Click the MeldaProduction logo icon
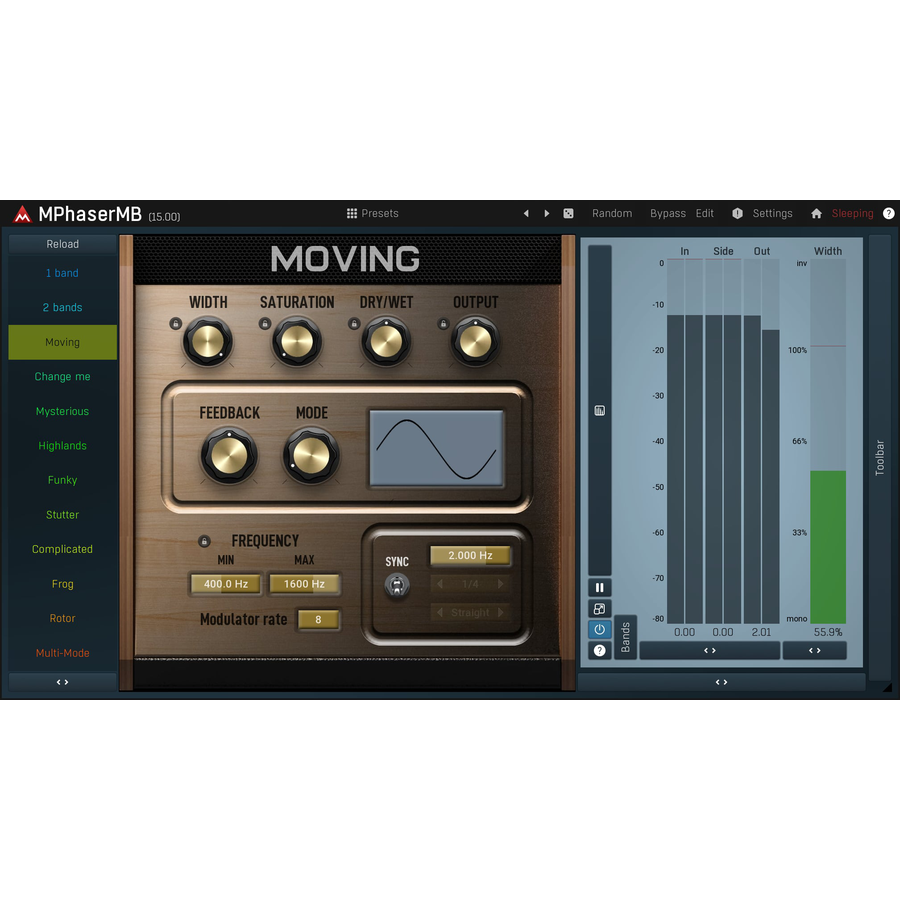The height and width of the screenshot is (900, 900). 22,214
